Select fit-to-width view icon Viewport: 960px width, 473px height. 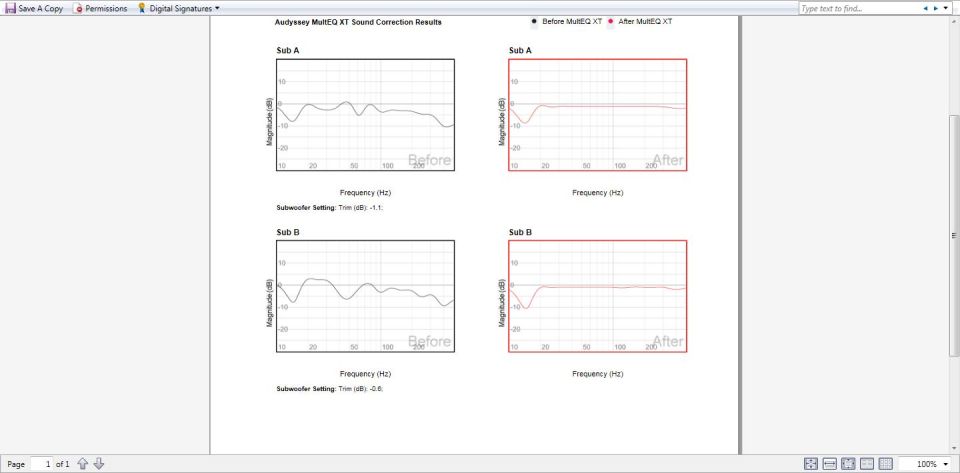coord(830,464)
